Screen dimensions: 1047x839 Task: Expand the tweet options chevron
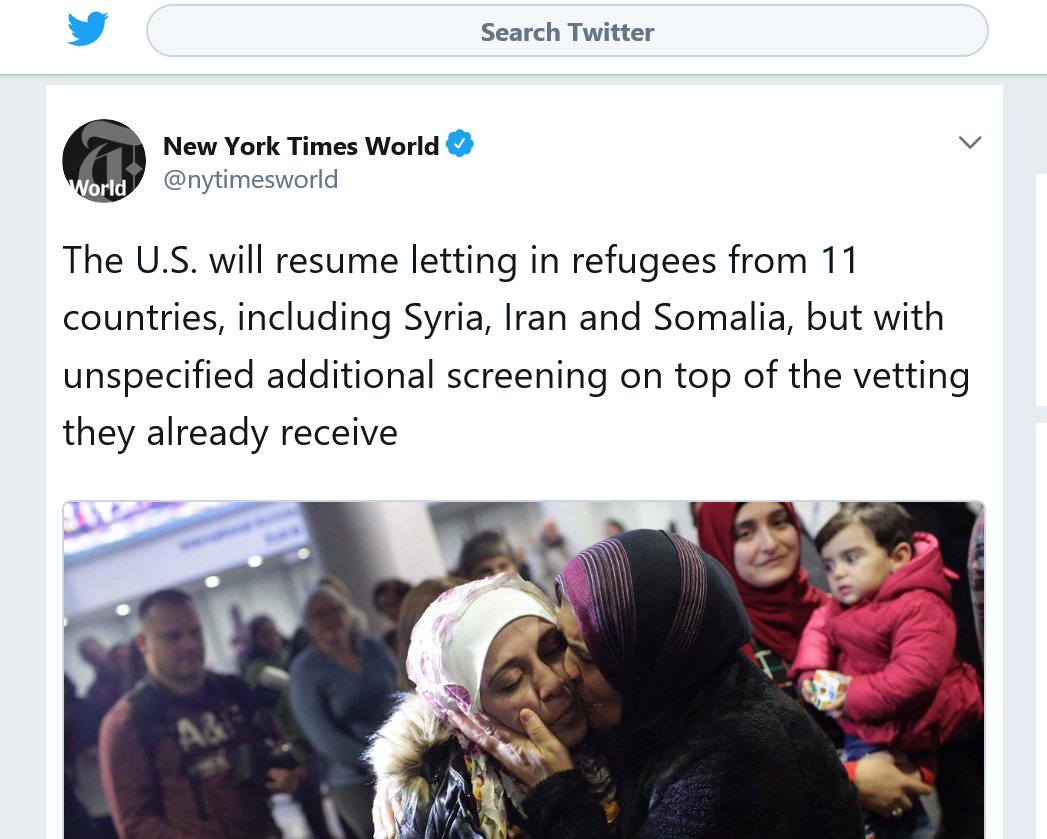point(970,142)
